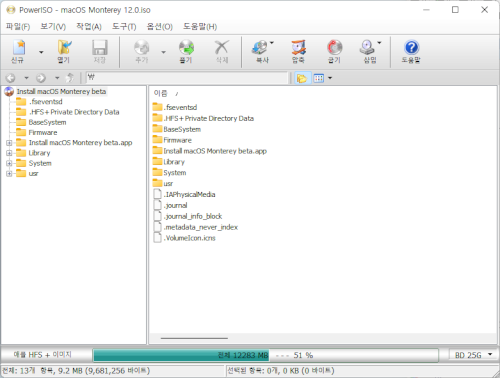
Task: Click the Forward navigation arrow
Action: click(41, 78)
